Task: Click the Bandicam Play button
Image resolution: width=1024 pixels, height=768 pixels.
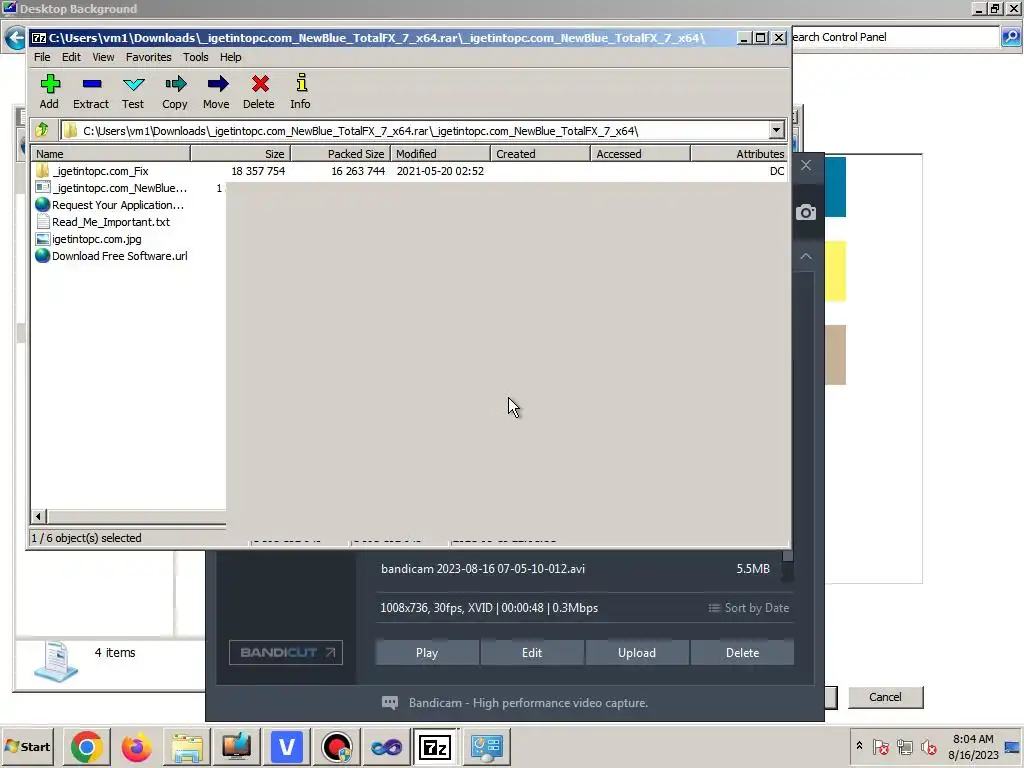Action: coord(427,652)
